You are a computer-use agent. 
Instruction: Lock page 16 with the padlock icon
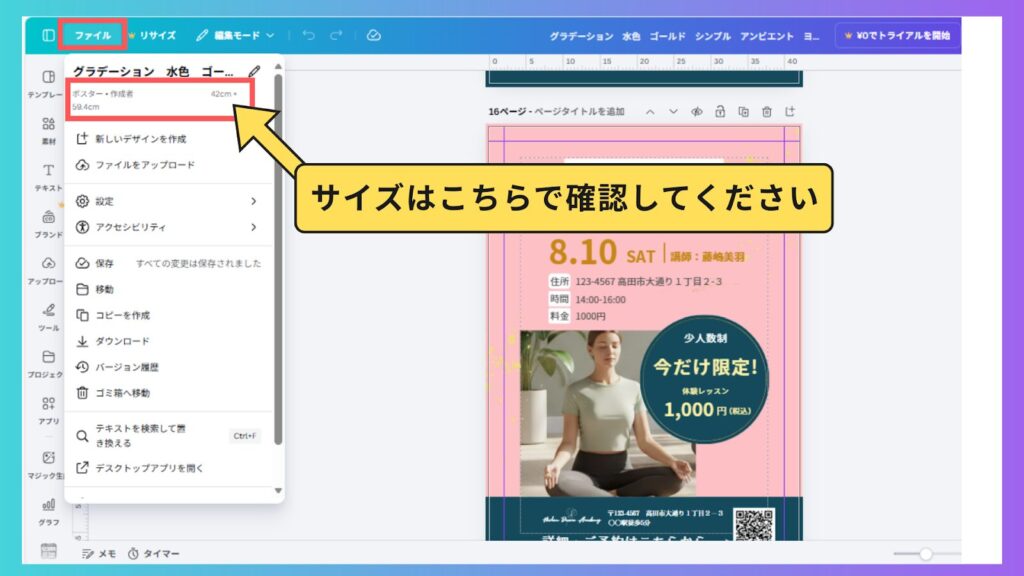(720, 111)
